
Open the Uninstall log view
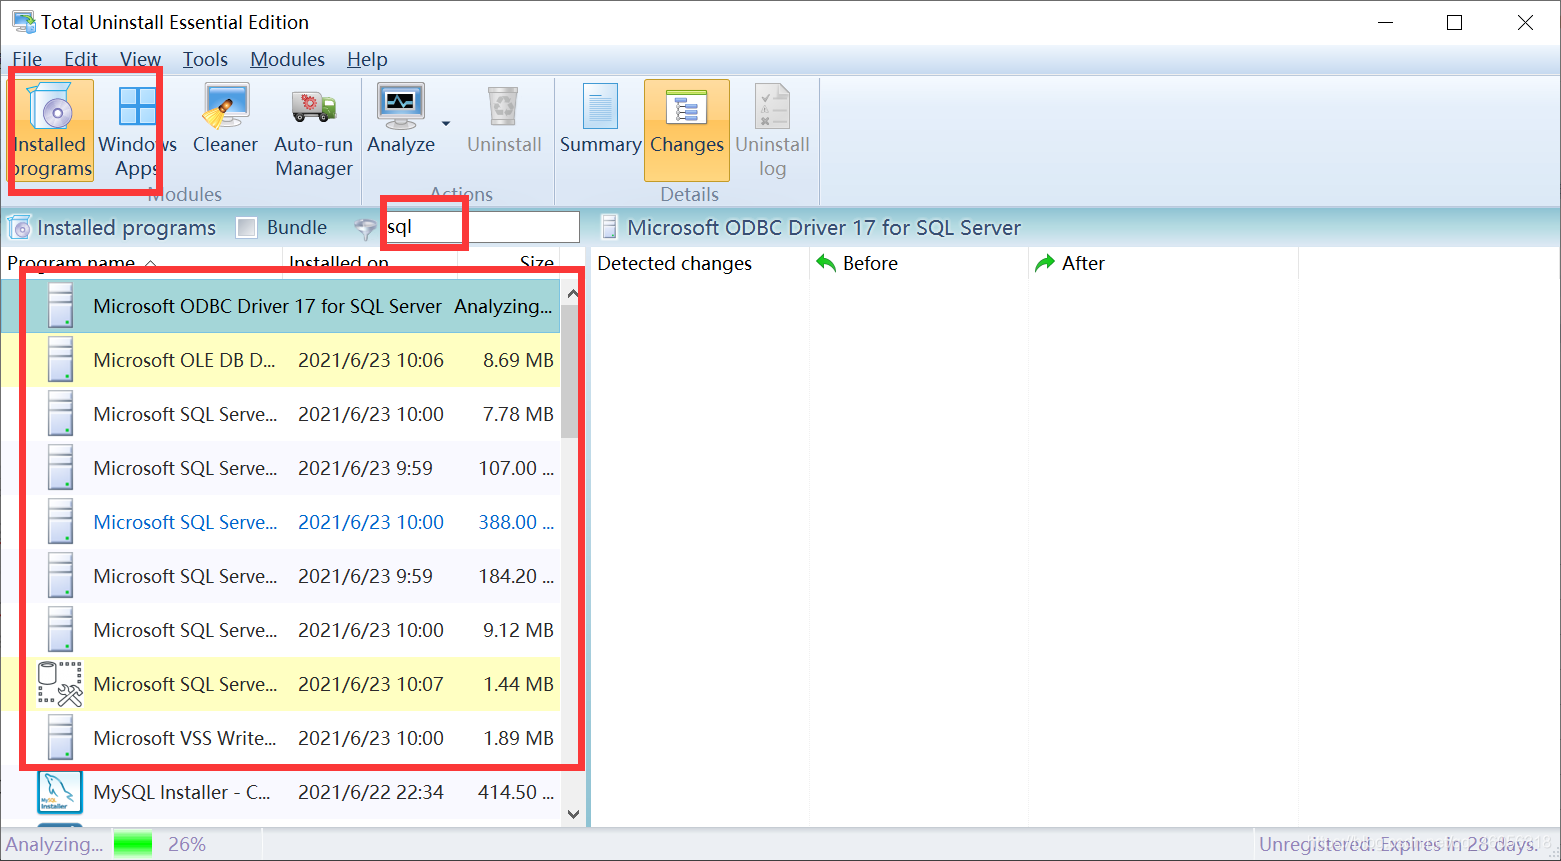tap(772, 131)
